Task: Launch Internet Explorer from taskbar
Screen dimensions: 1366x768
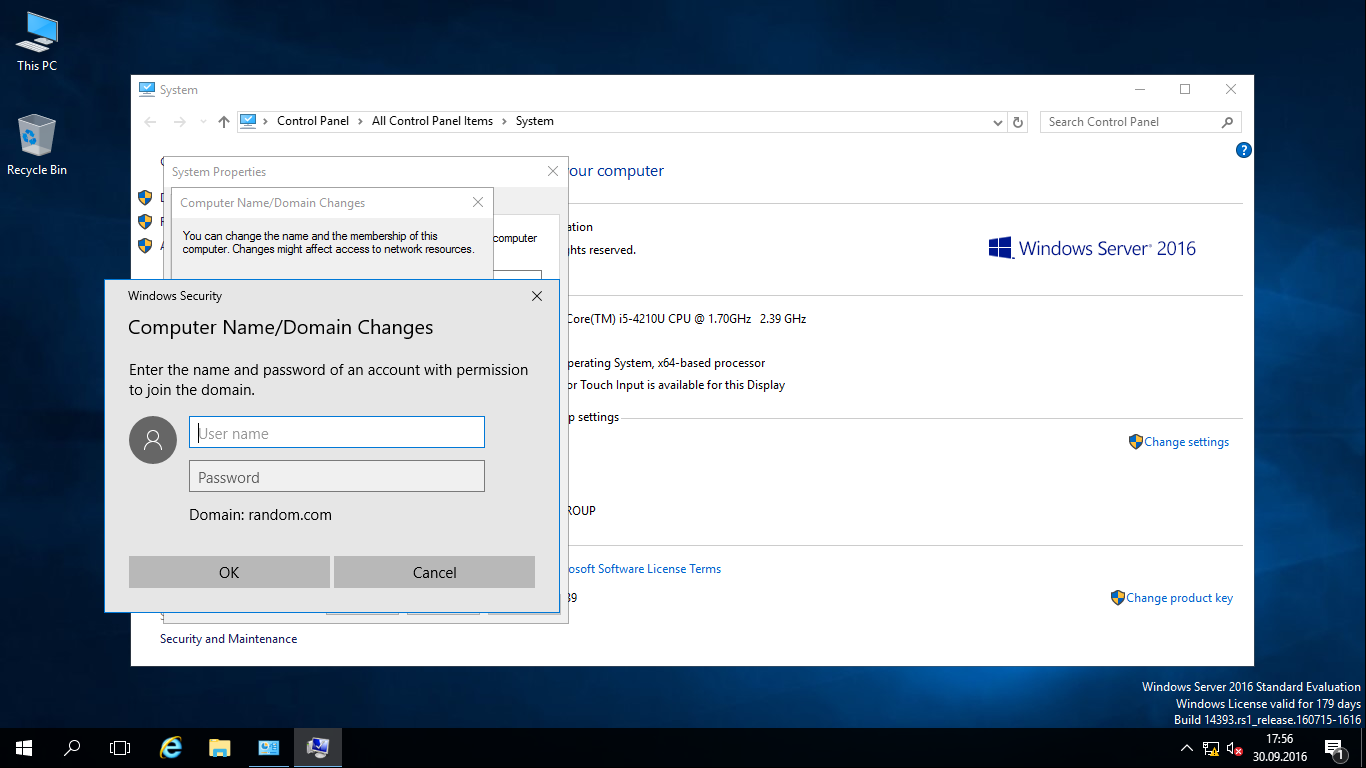Action: point(172,747)
